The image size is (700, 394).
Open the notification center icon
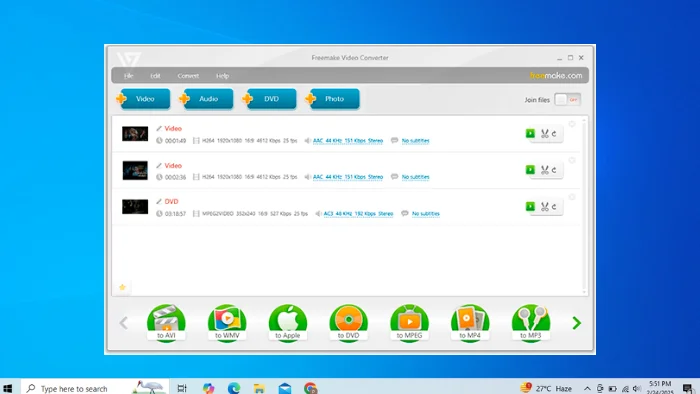(x=688, y=389)
